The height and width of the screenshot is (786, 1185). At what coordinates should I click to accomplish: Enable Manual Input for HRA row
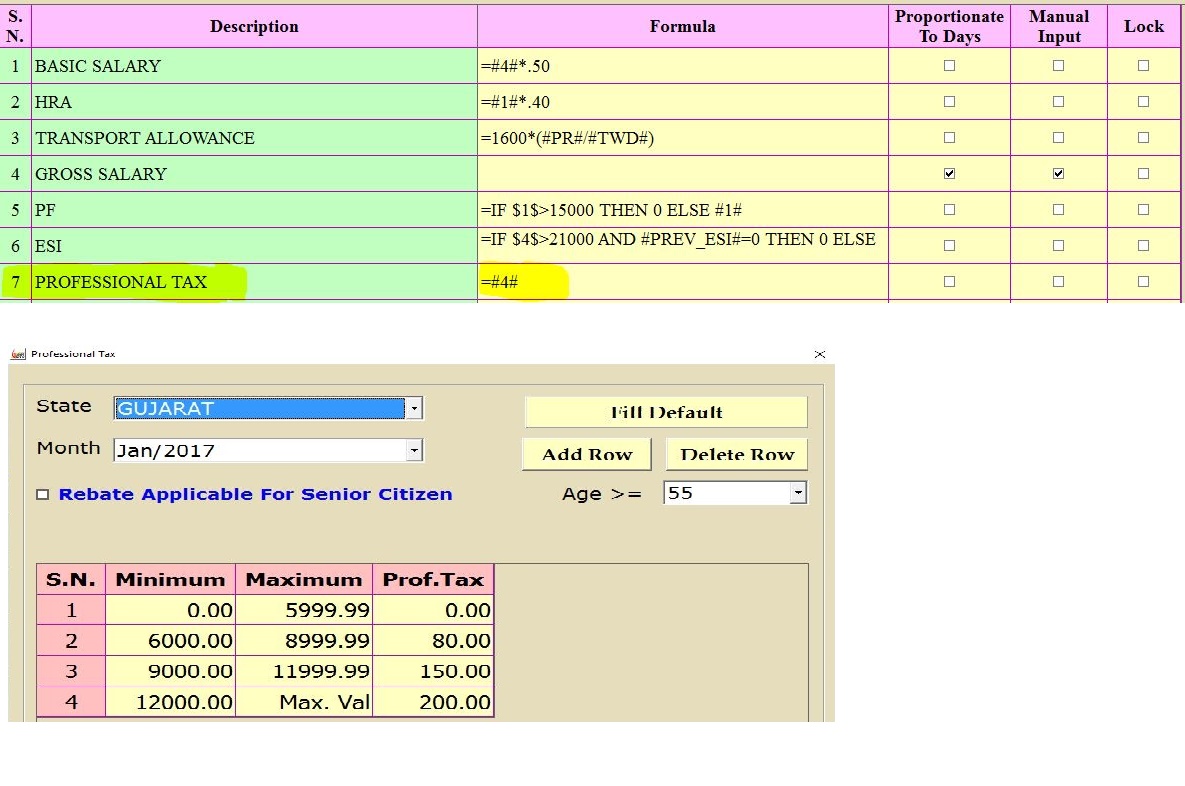pos(1057,101)
